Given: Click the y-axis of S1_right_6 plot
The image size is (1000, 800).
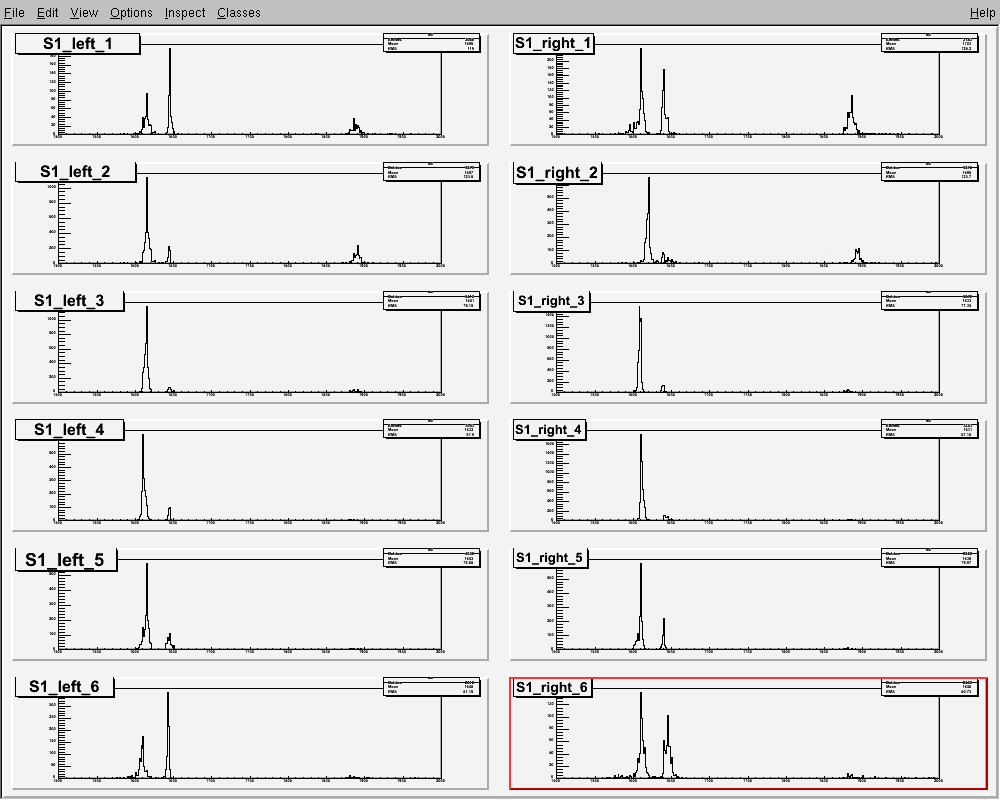Looking at the screenshot, I should tap(557, 737).
